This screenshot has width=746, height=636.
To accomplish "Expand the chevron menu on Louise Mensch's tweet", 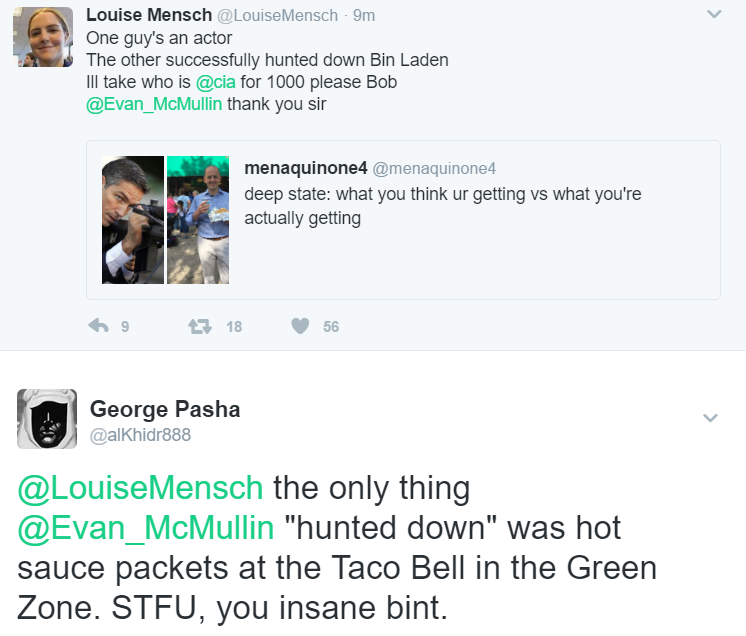I will (x=714, y=14).
